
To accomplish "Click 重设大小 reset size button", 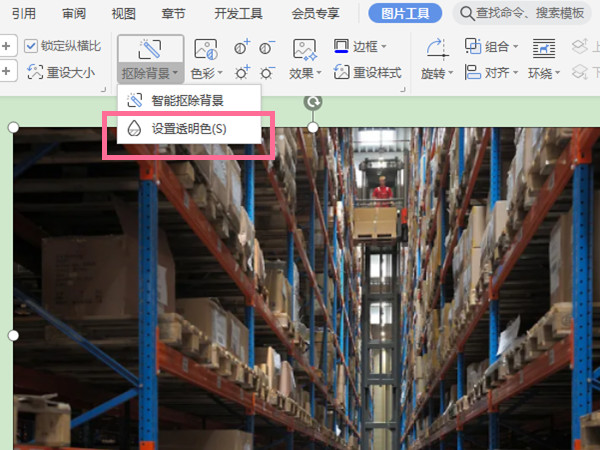I will 61,72.
